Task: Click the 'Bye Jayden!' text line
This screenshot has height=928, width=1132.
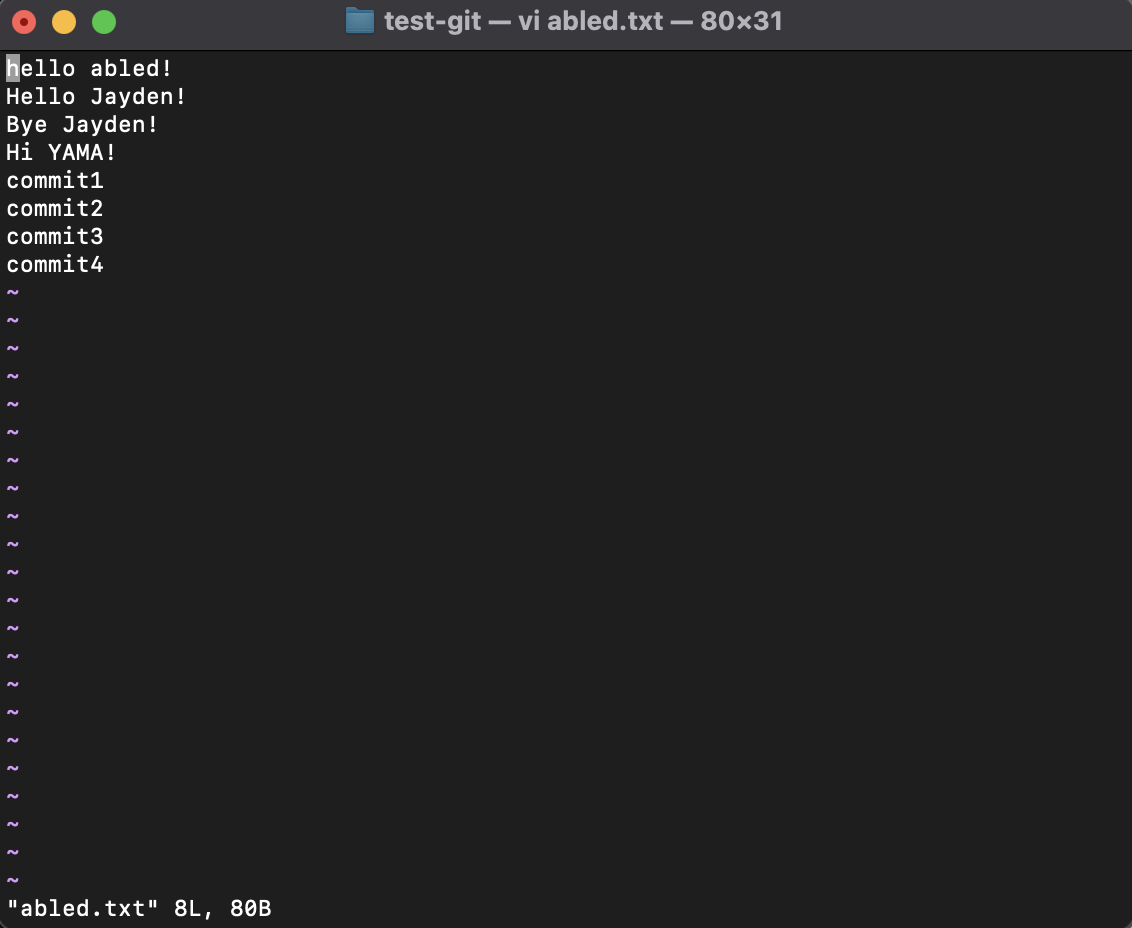Action: click(82, 124)
